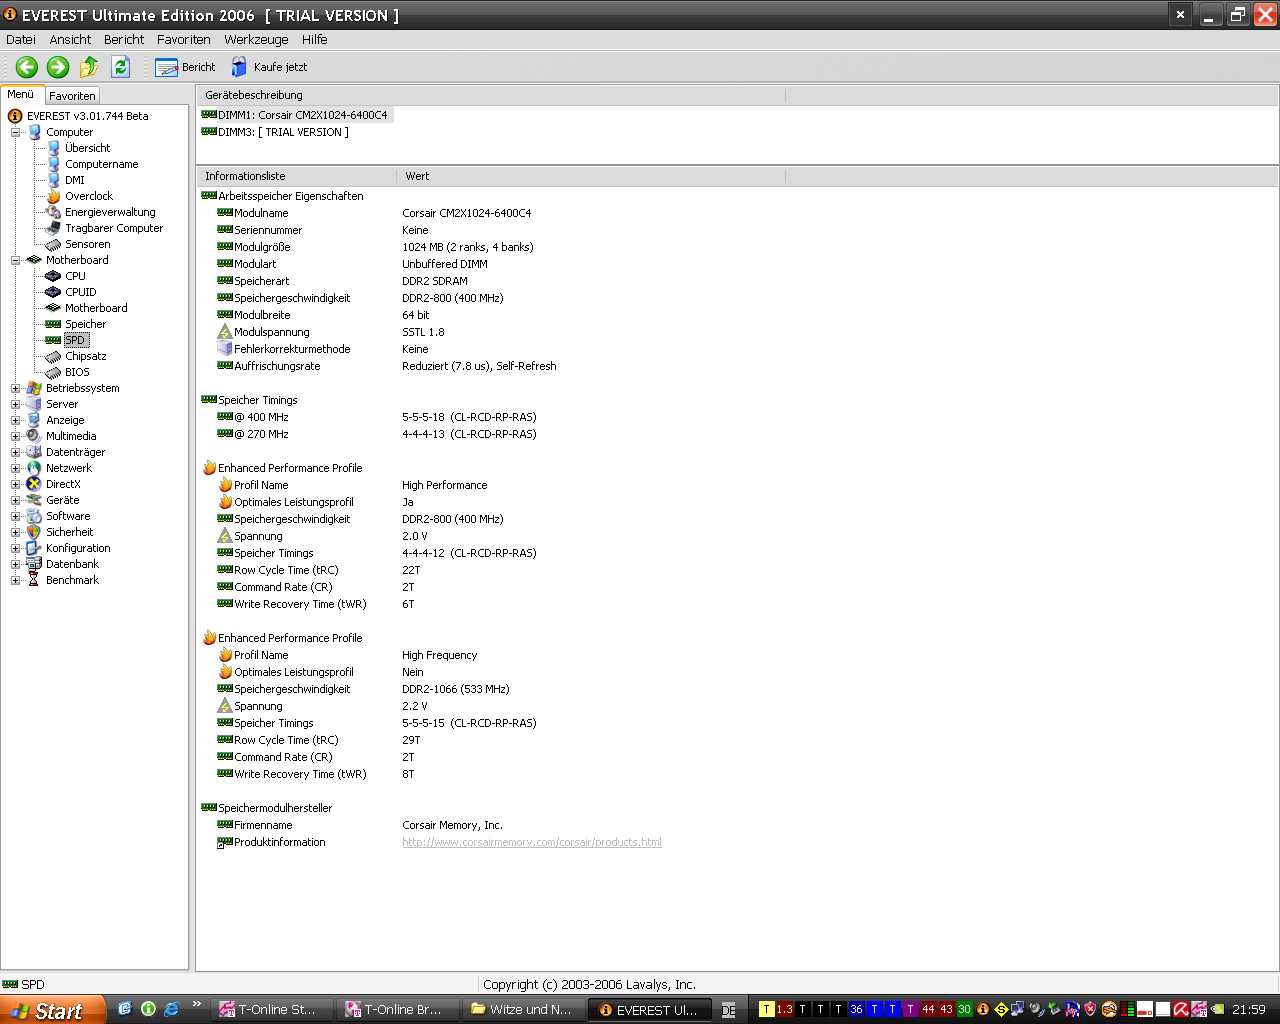Open the Bericht menu
The height and width of the screenshot is (1024, 1280).
coord(124,40)
